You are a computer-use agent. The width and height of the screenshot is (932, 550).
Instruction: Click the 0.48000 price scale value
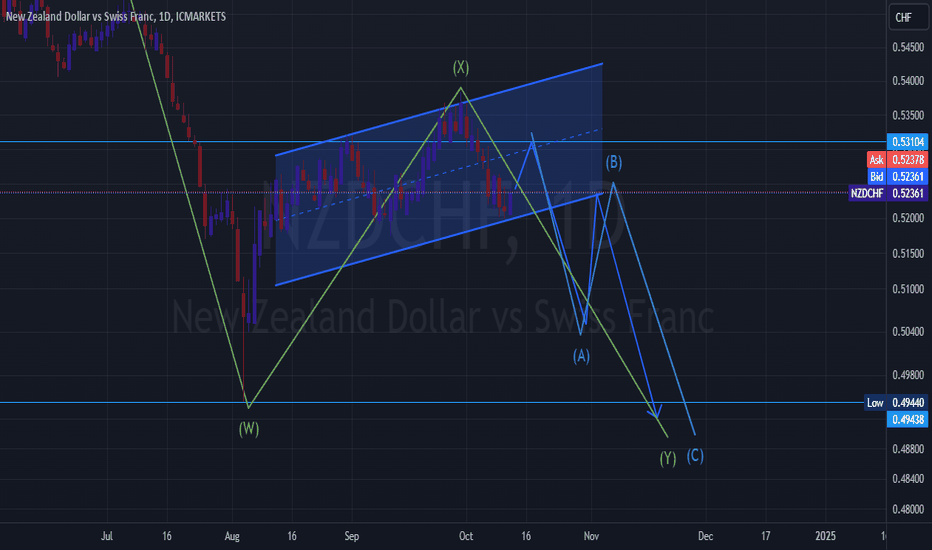click(908, 510)
